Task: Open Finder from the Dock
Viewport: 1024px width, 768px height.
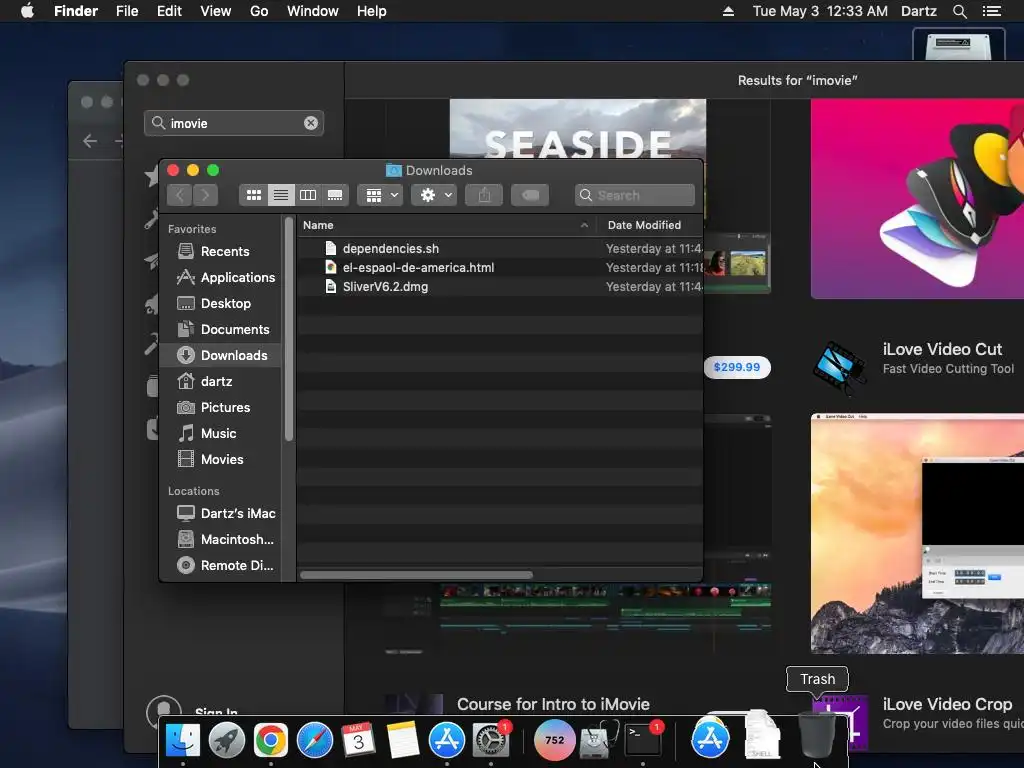Action: (x=182, y=740)
